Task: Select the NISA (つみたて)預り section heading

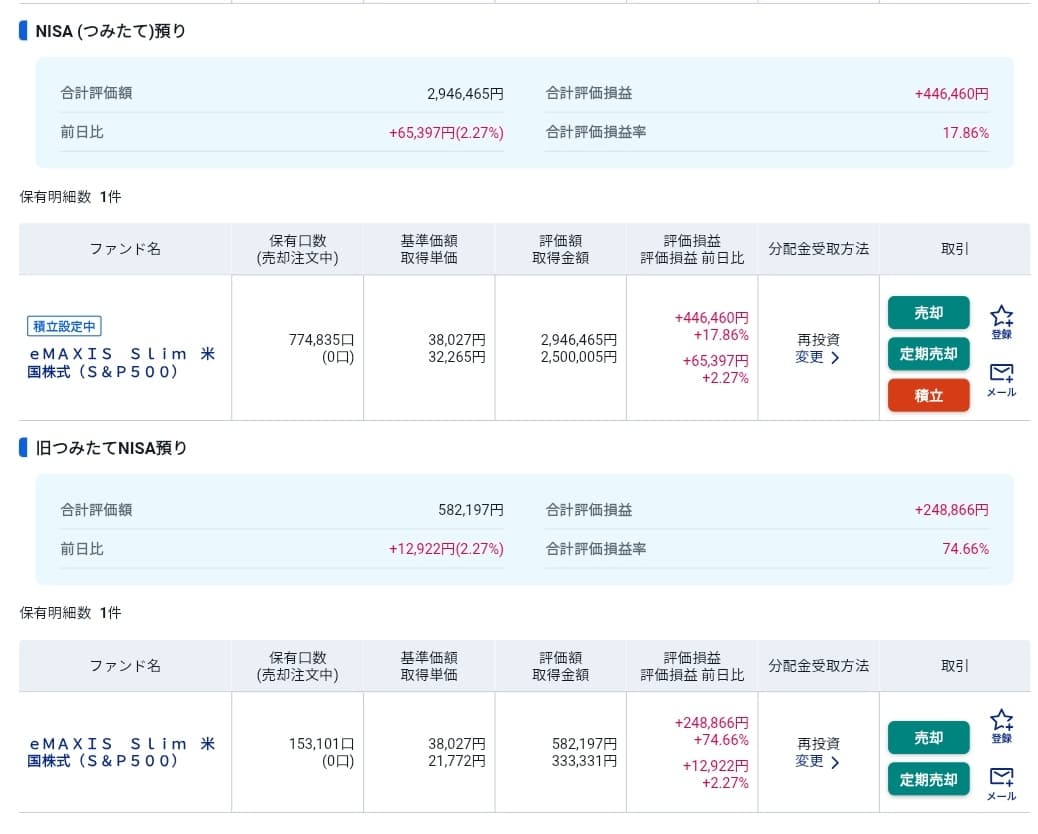Action: pos(110,31)
